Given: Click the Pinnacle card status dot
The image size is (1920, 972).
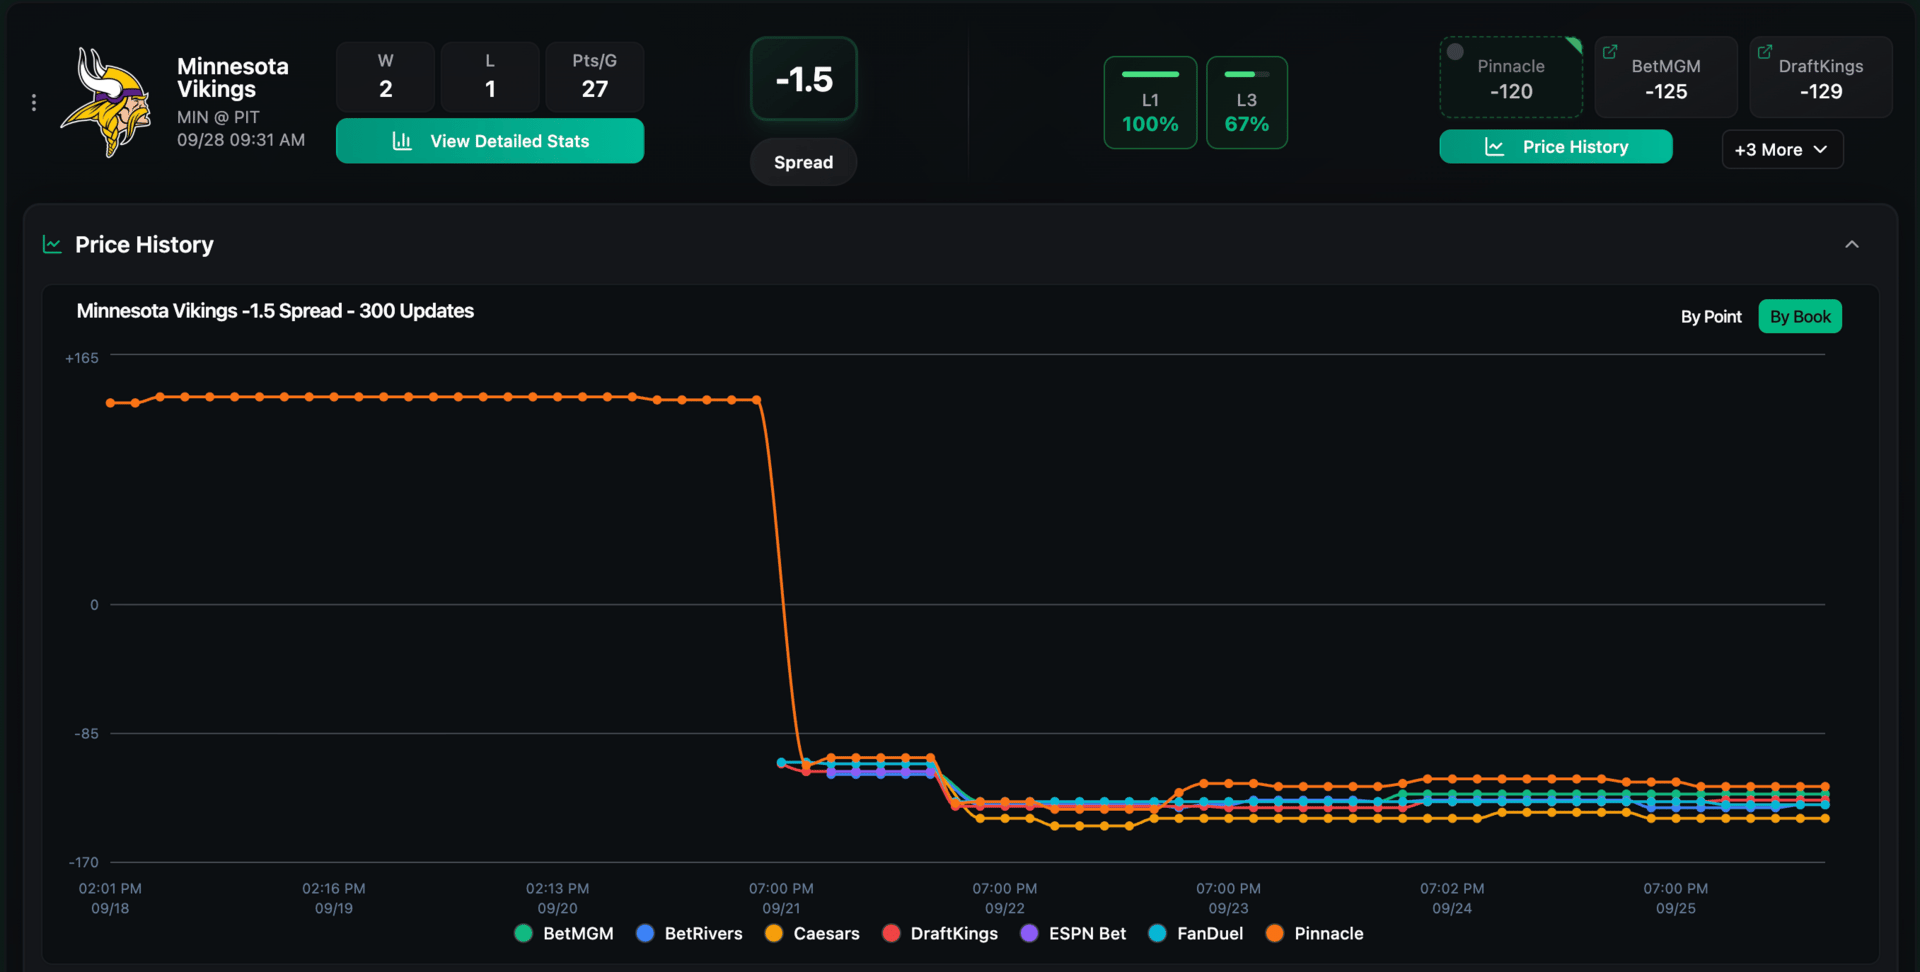Looking at the screenshot, I should pyautogui.click(x=1455, y=52).
